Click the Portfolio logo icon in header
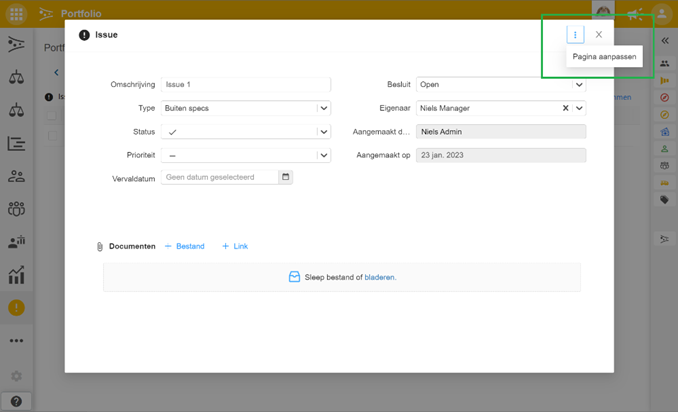678x412 pixels. 46,14
